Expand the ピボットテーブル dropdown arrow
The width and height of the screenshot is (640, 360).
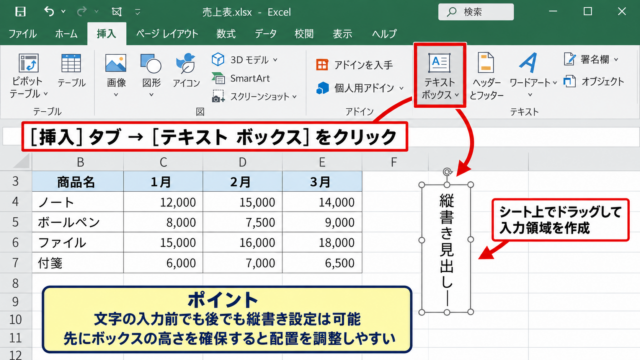(45, 94)
